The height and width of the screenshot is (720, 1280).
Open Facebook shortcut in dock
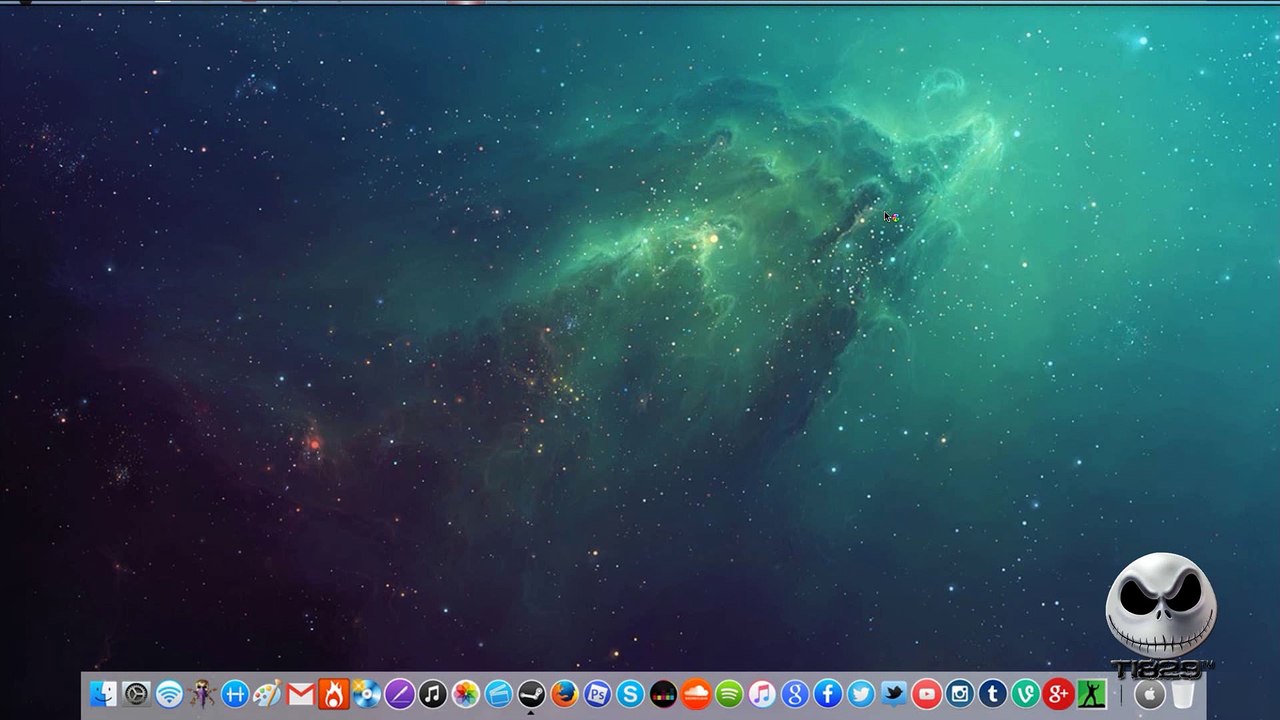coord(828,693)
